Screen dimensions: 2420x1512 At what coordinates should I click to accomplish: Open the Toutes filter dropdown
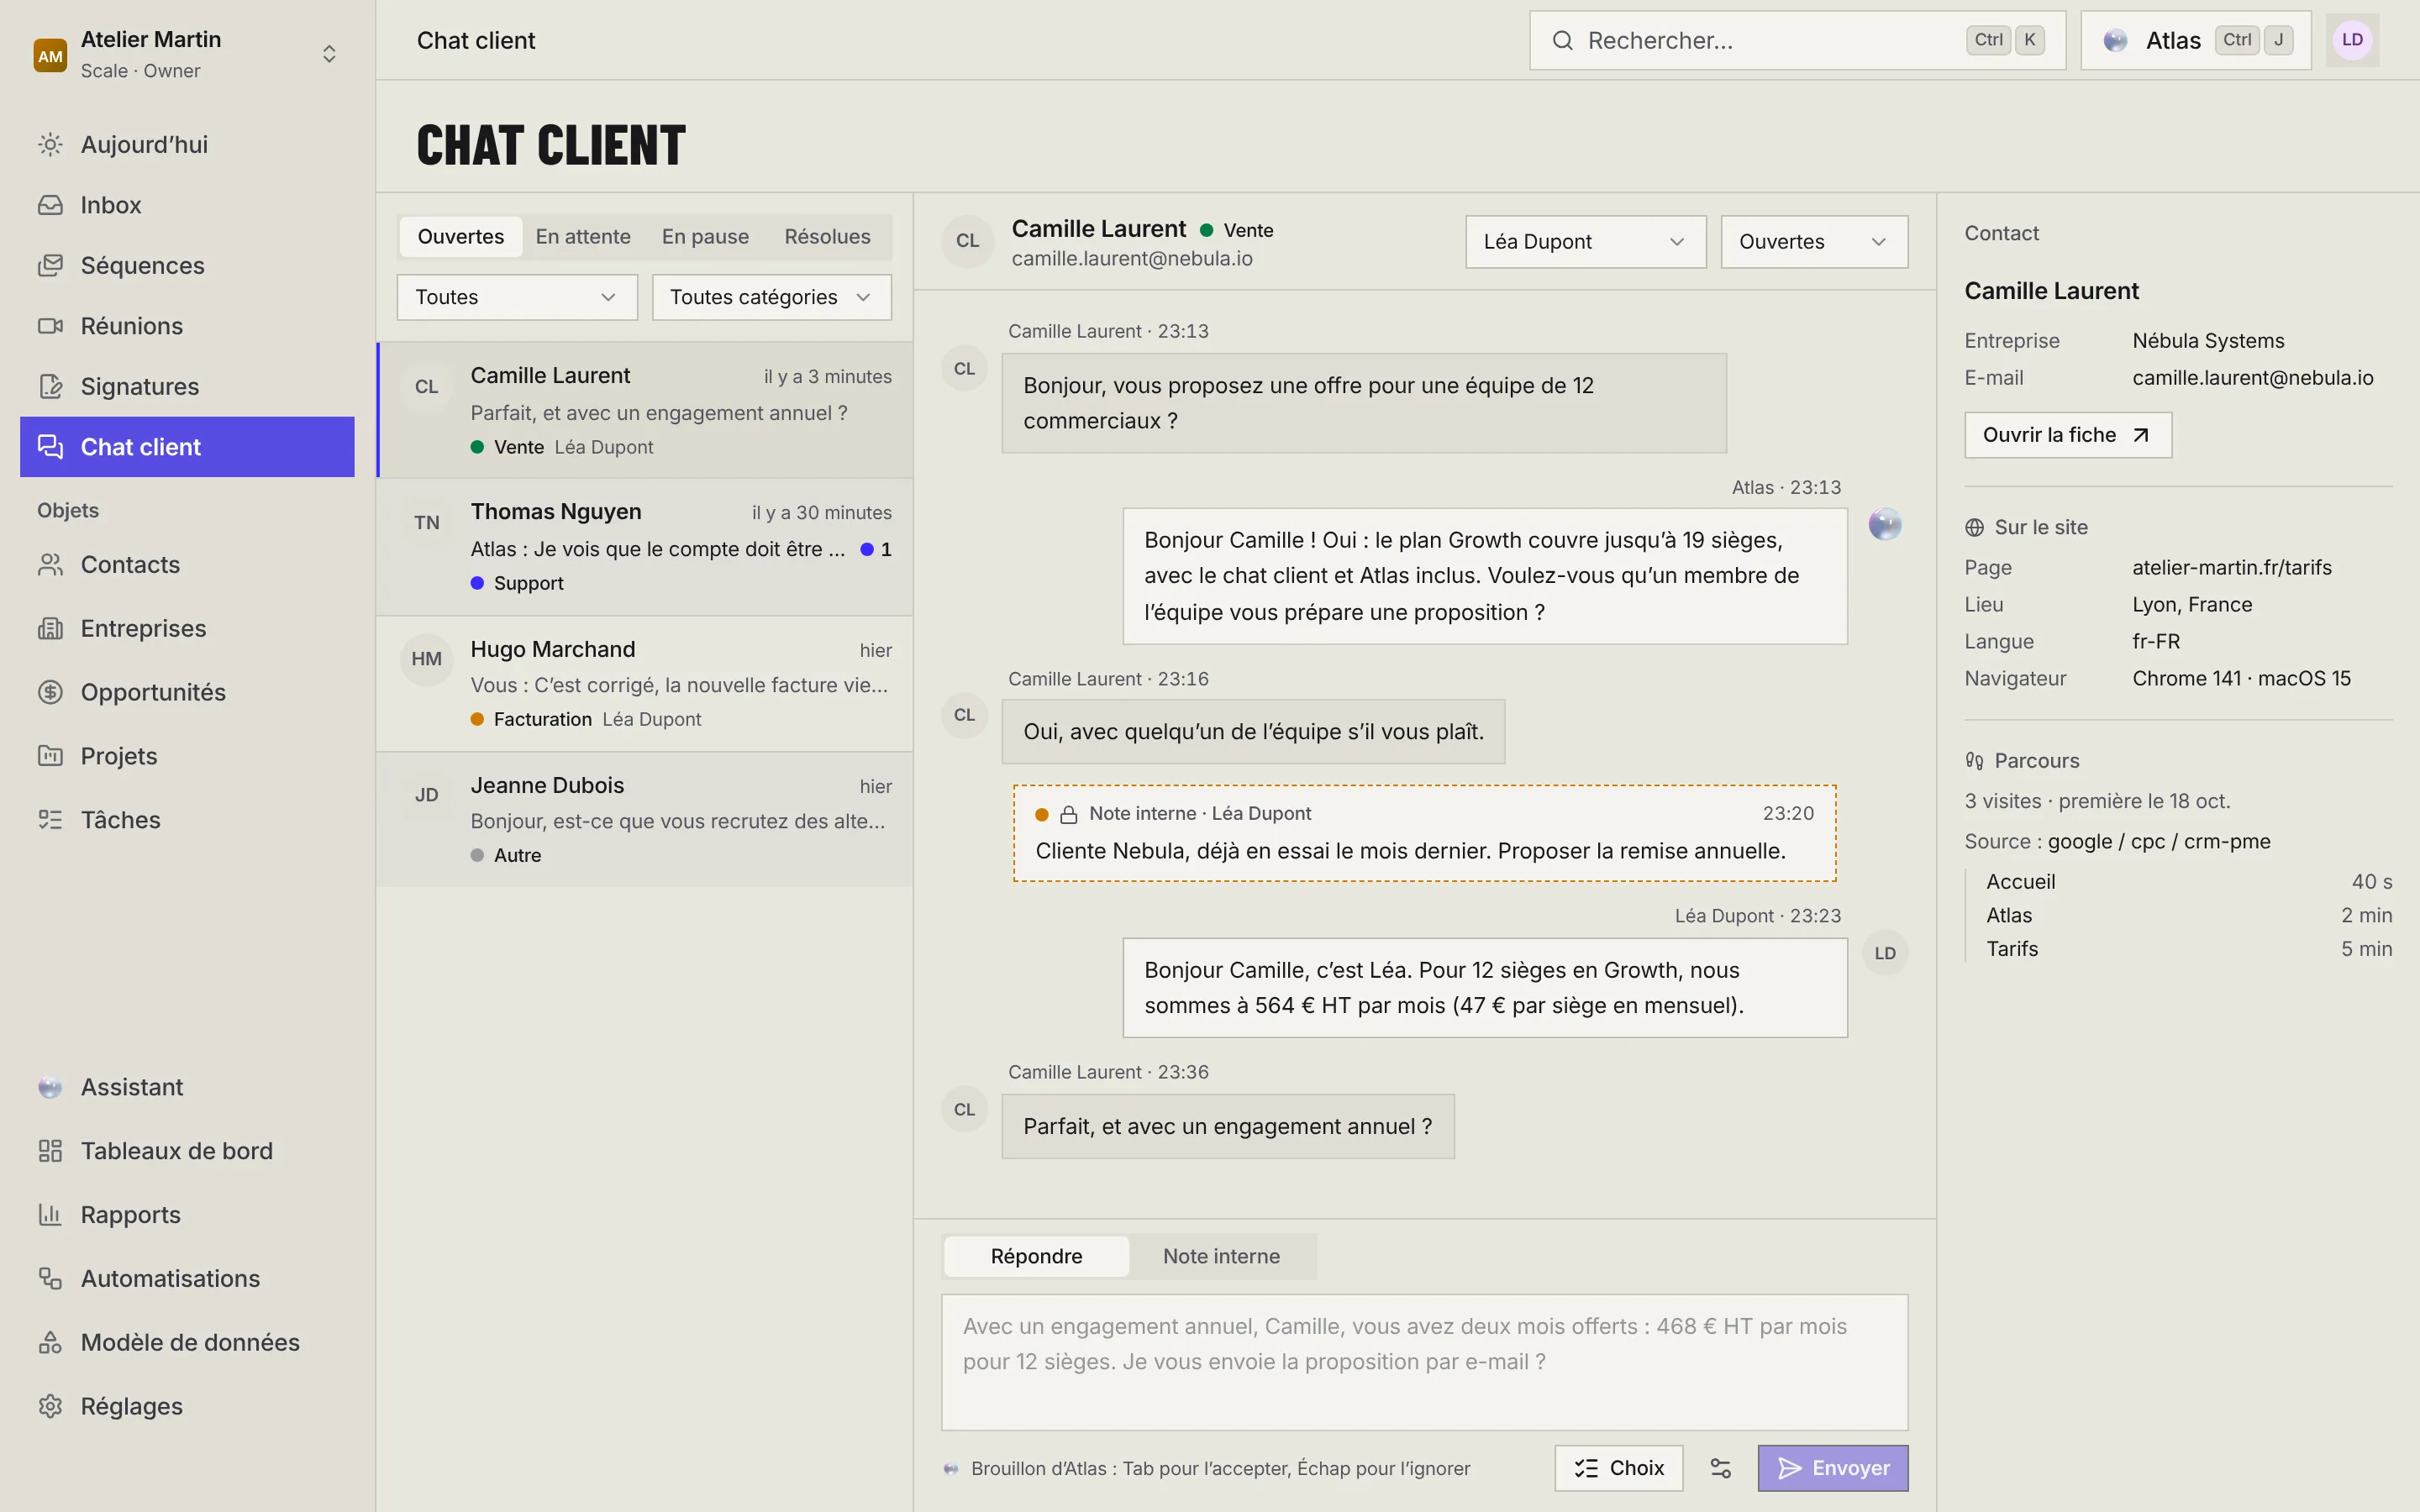517,297
